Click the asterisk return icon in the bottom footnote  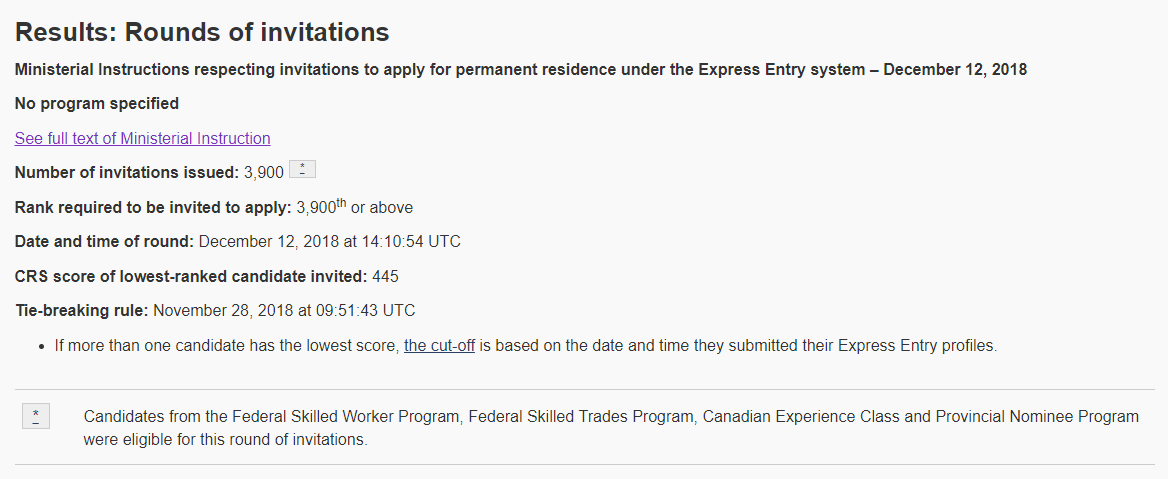coord(35,417)
